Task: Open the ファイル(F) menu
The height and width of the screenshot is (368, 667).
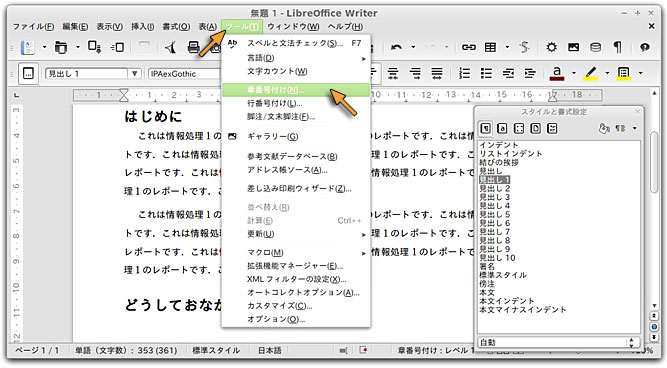Action: (x=33, y=26)
